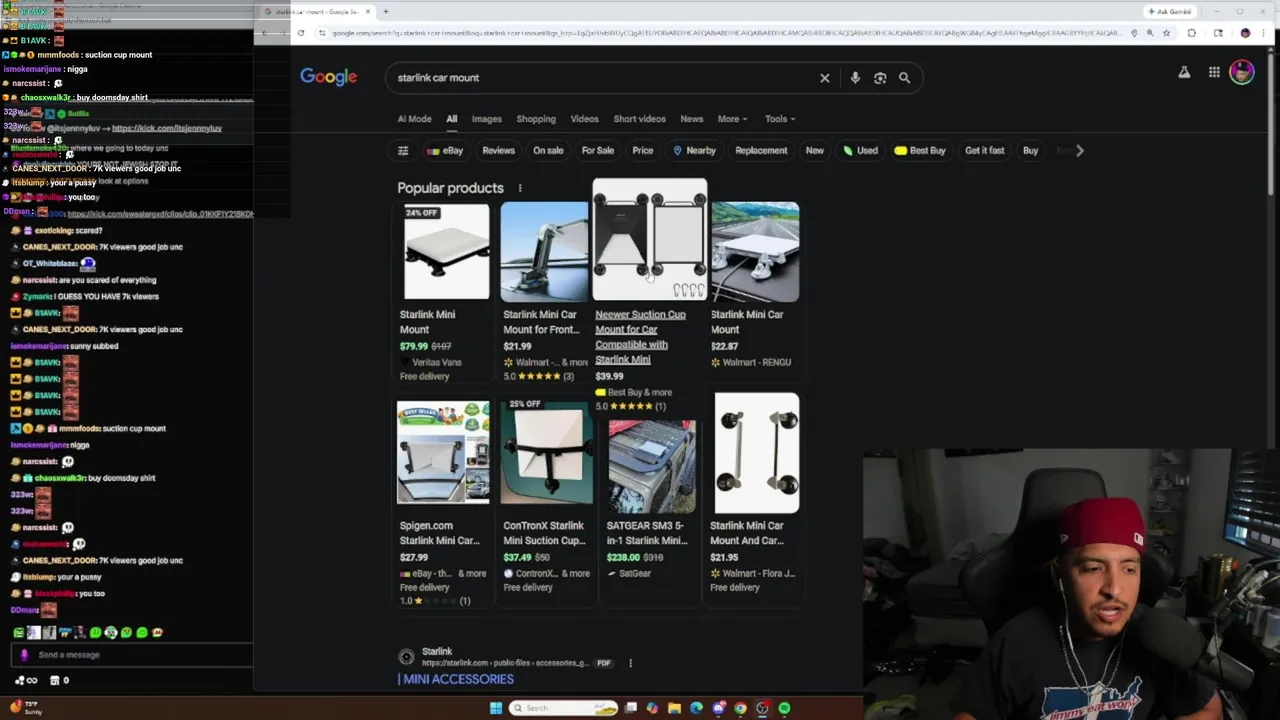Screen dimensions: 1280x720
Task: Open Popular products options menu
Action: [x=519, y=188]
